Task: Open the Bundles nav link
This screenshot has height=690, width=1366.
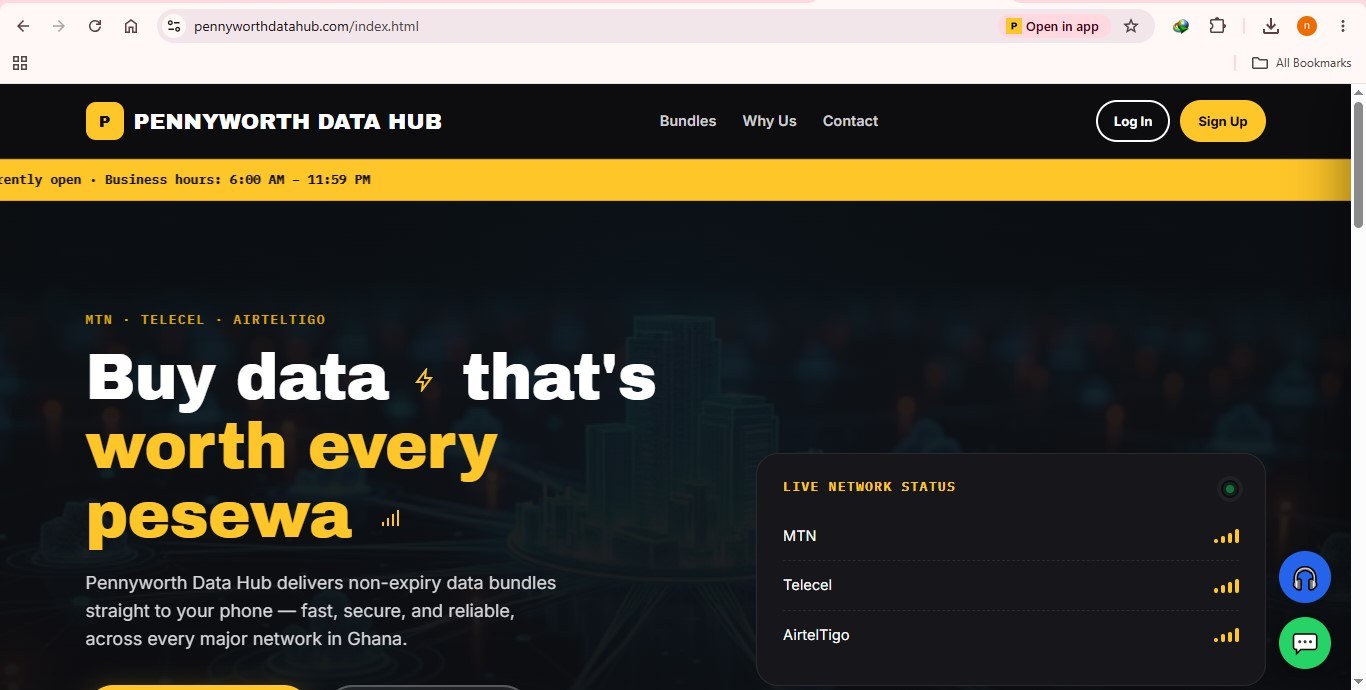Action: 688,121
